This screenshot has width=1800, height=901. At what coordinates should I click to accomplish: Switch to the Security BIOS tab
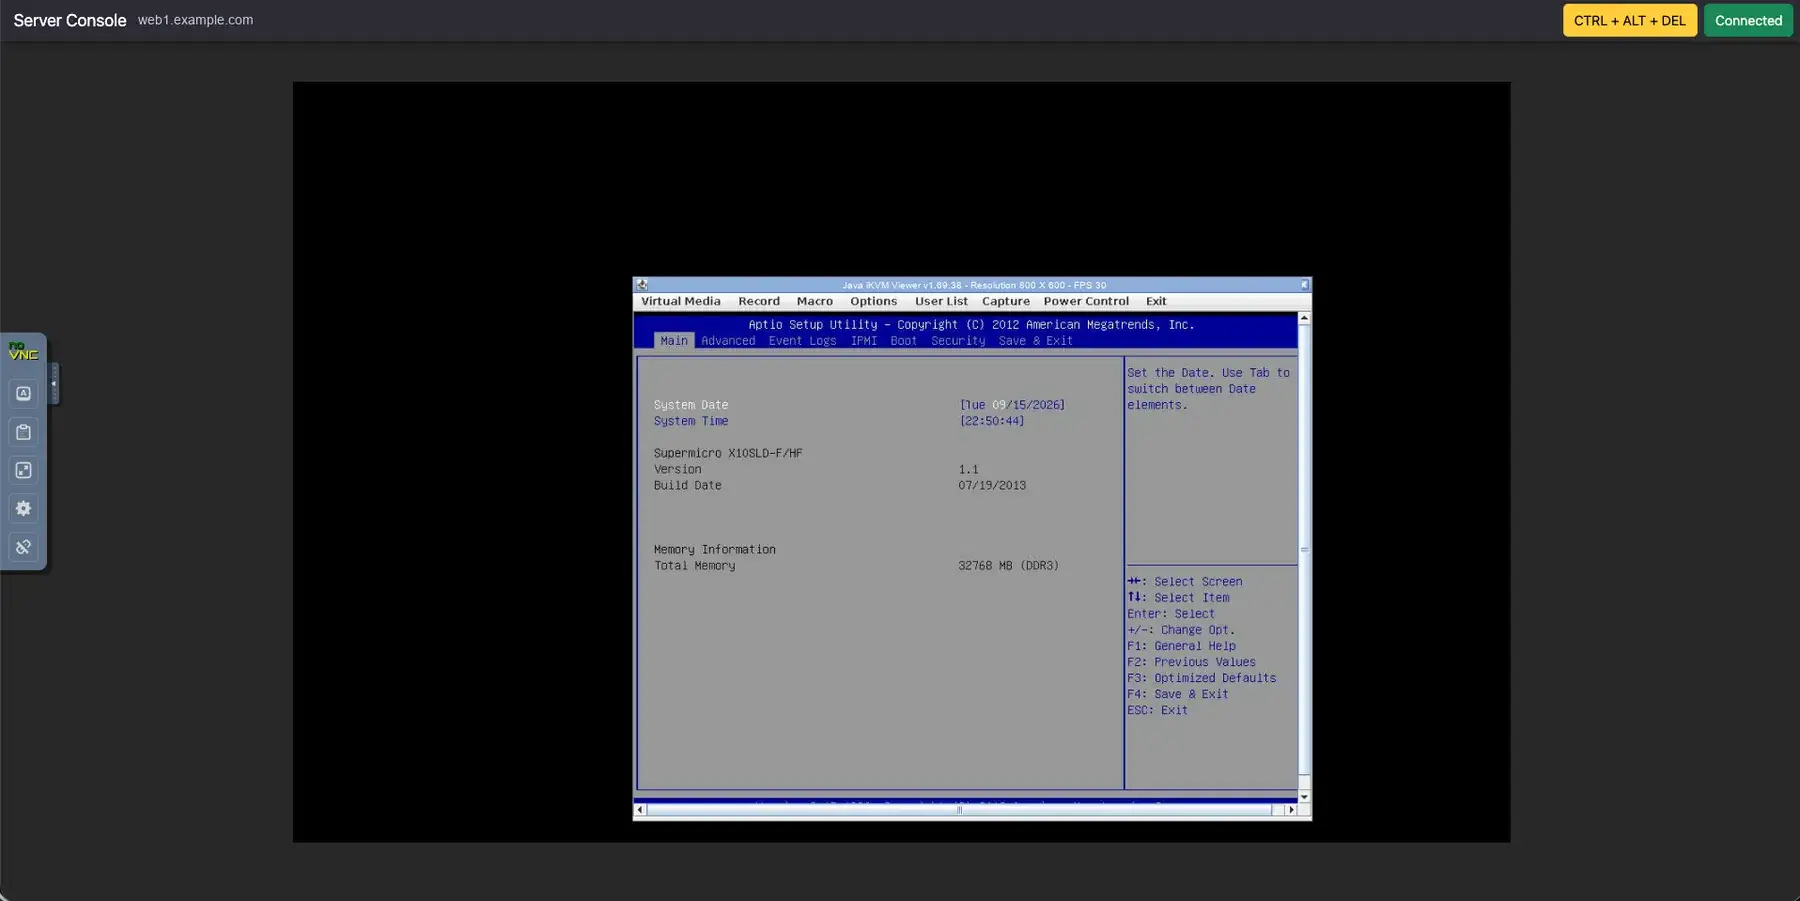pos(958,341)
